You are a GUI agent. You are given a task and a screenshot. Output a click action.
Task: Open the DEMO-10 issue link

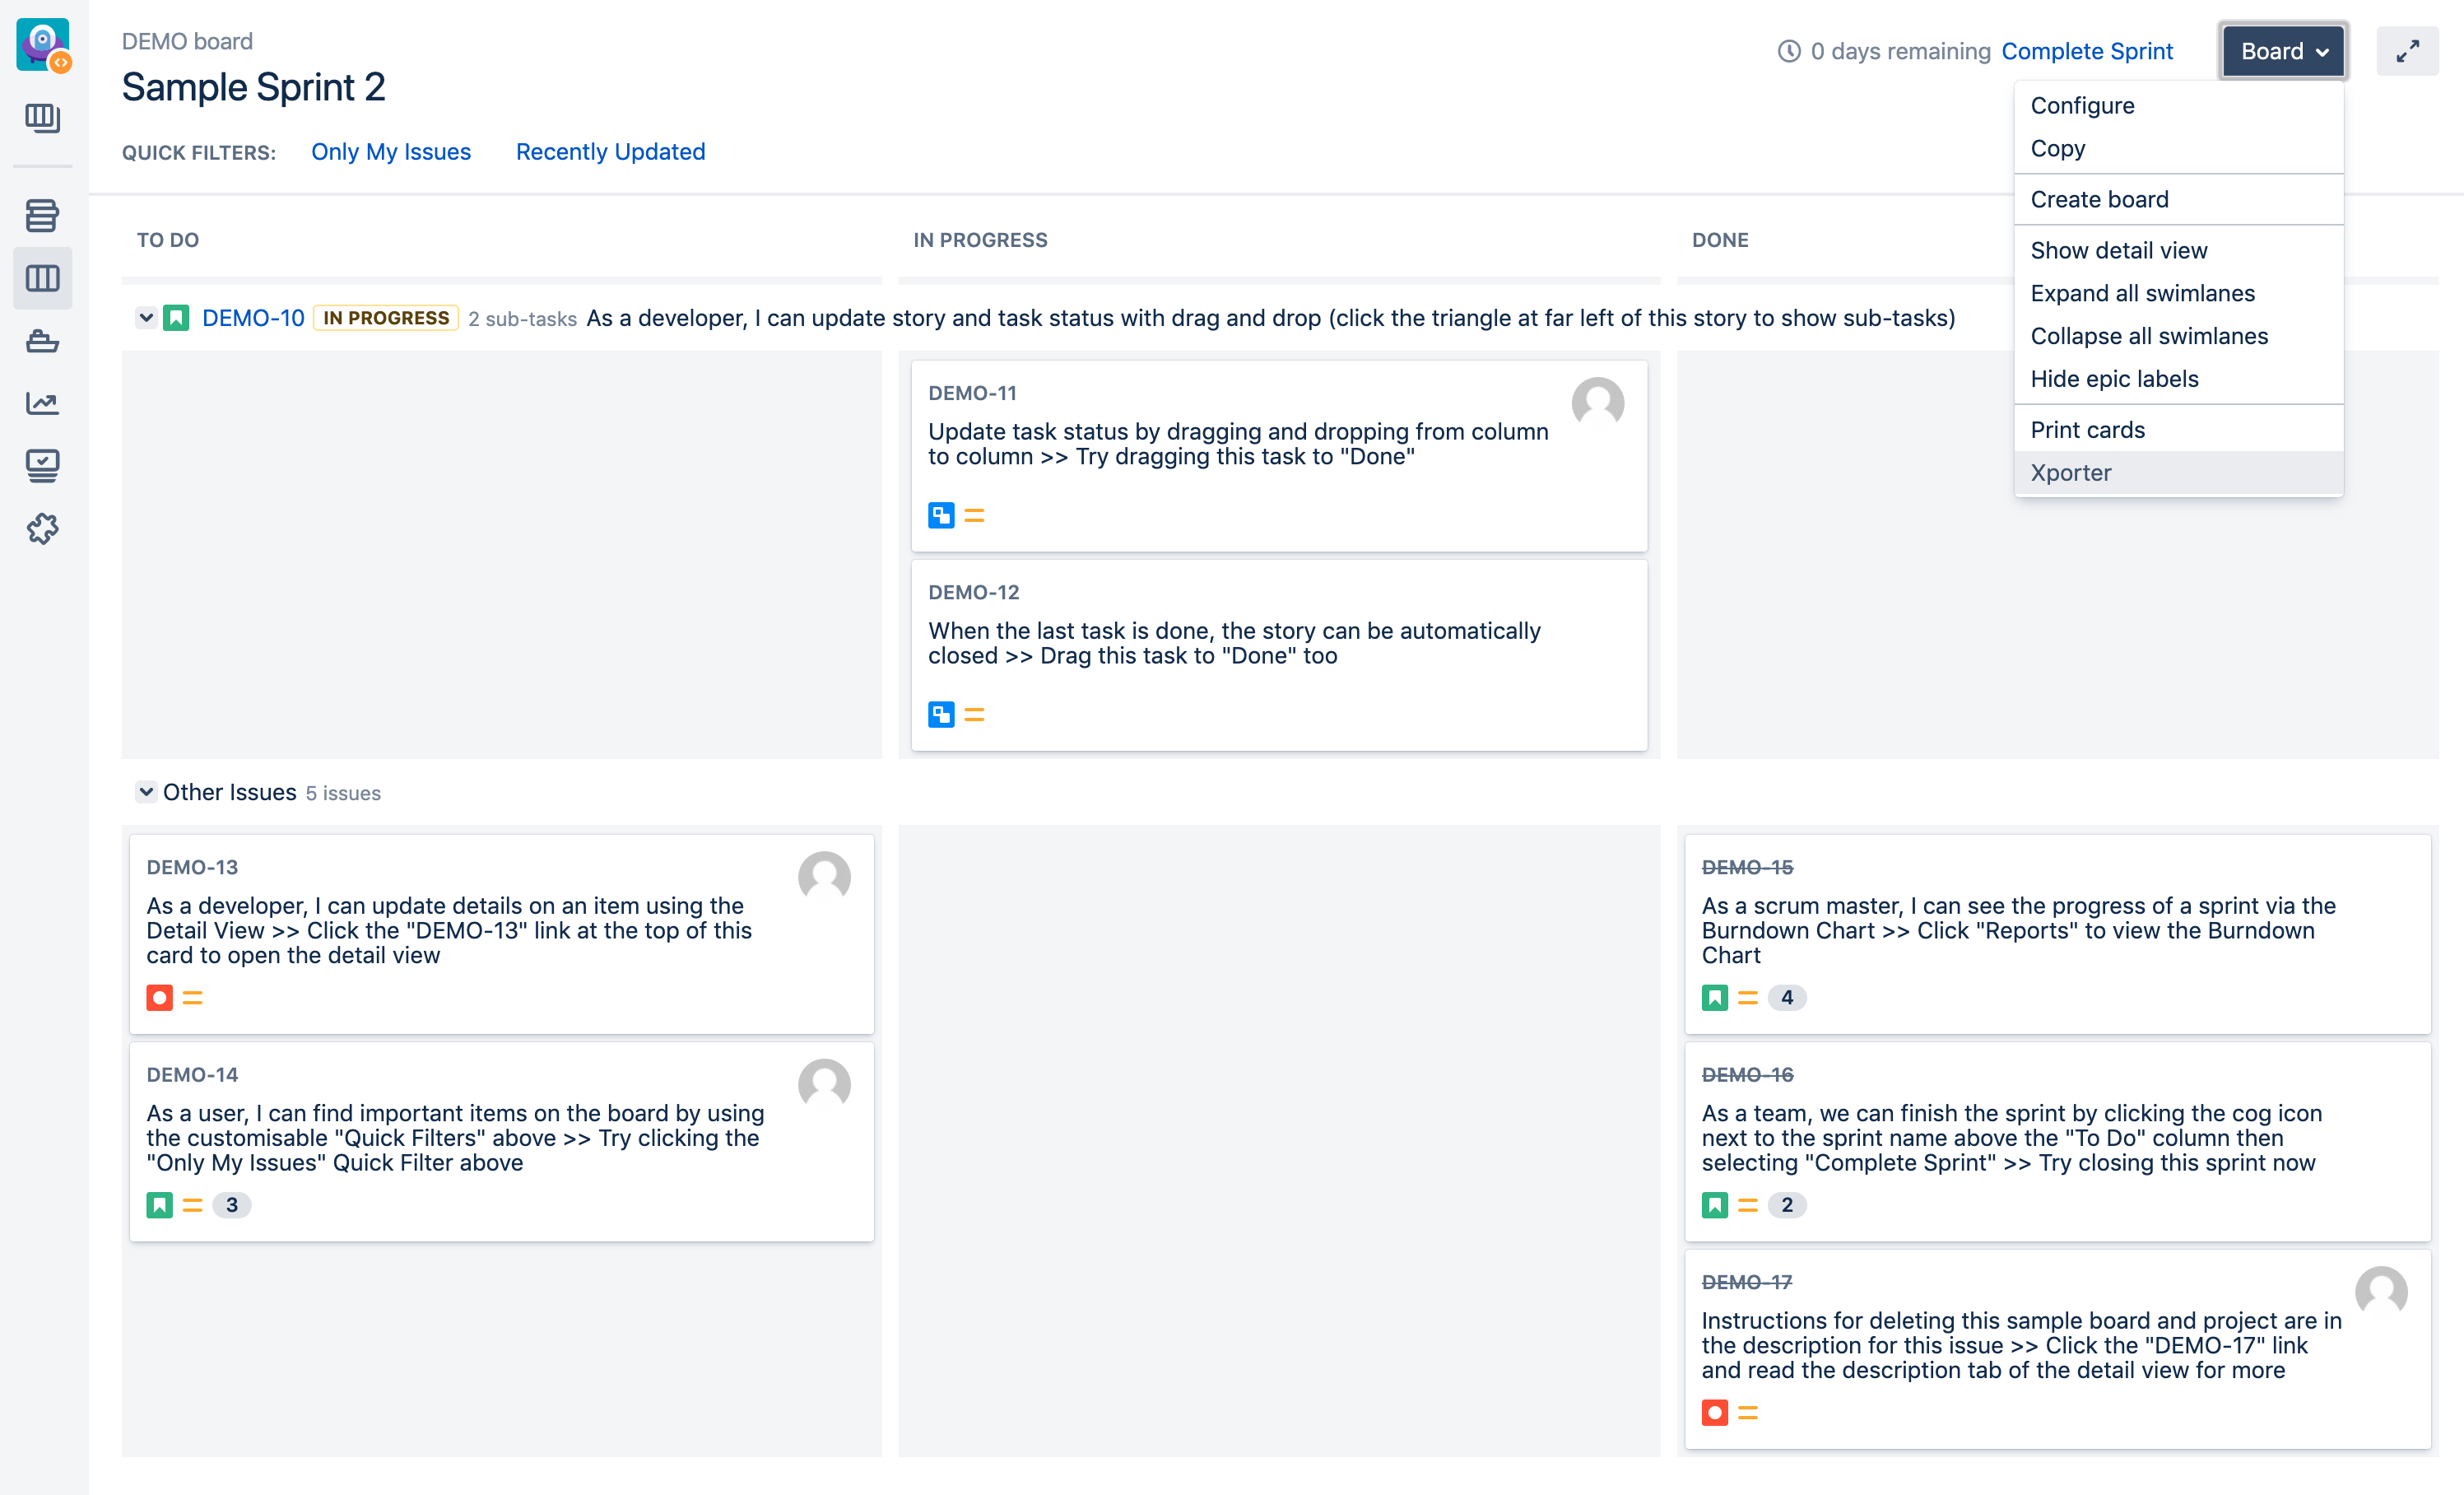pyautogui.click(x=253, y=318)
